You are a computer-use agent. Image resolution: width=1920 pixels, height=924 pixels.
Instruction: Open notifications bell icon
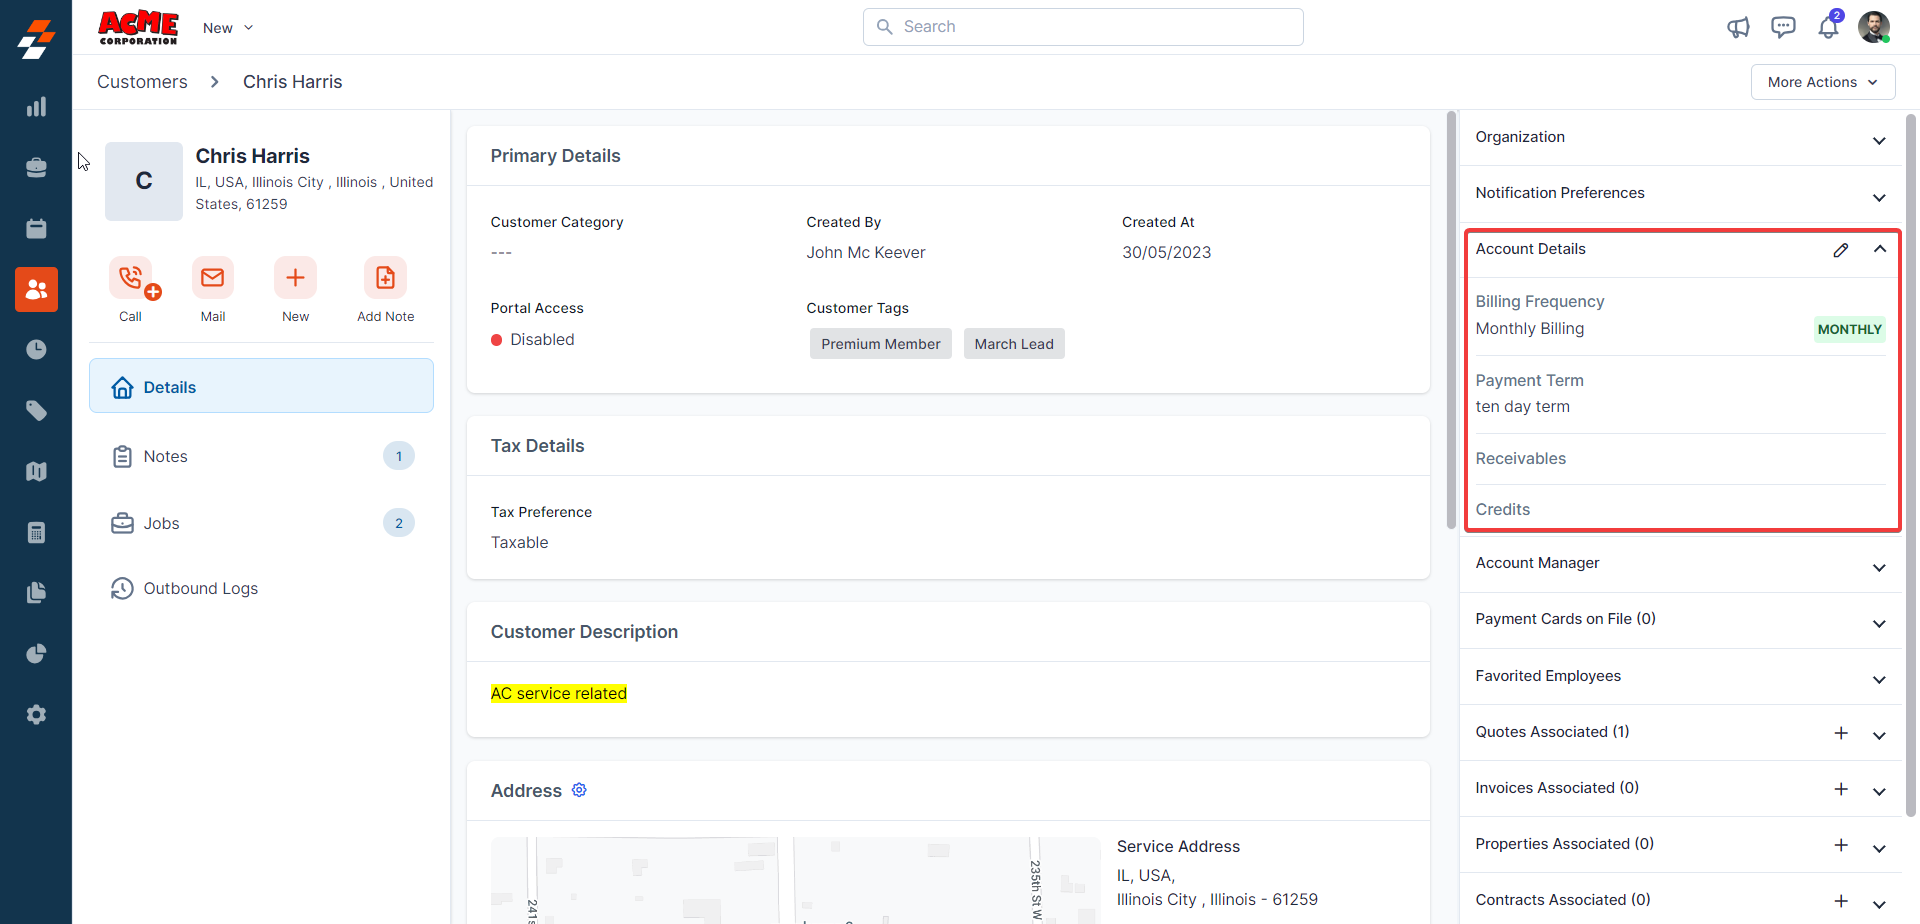pos(1828,27)
